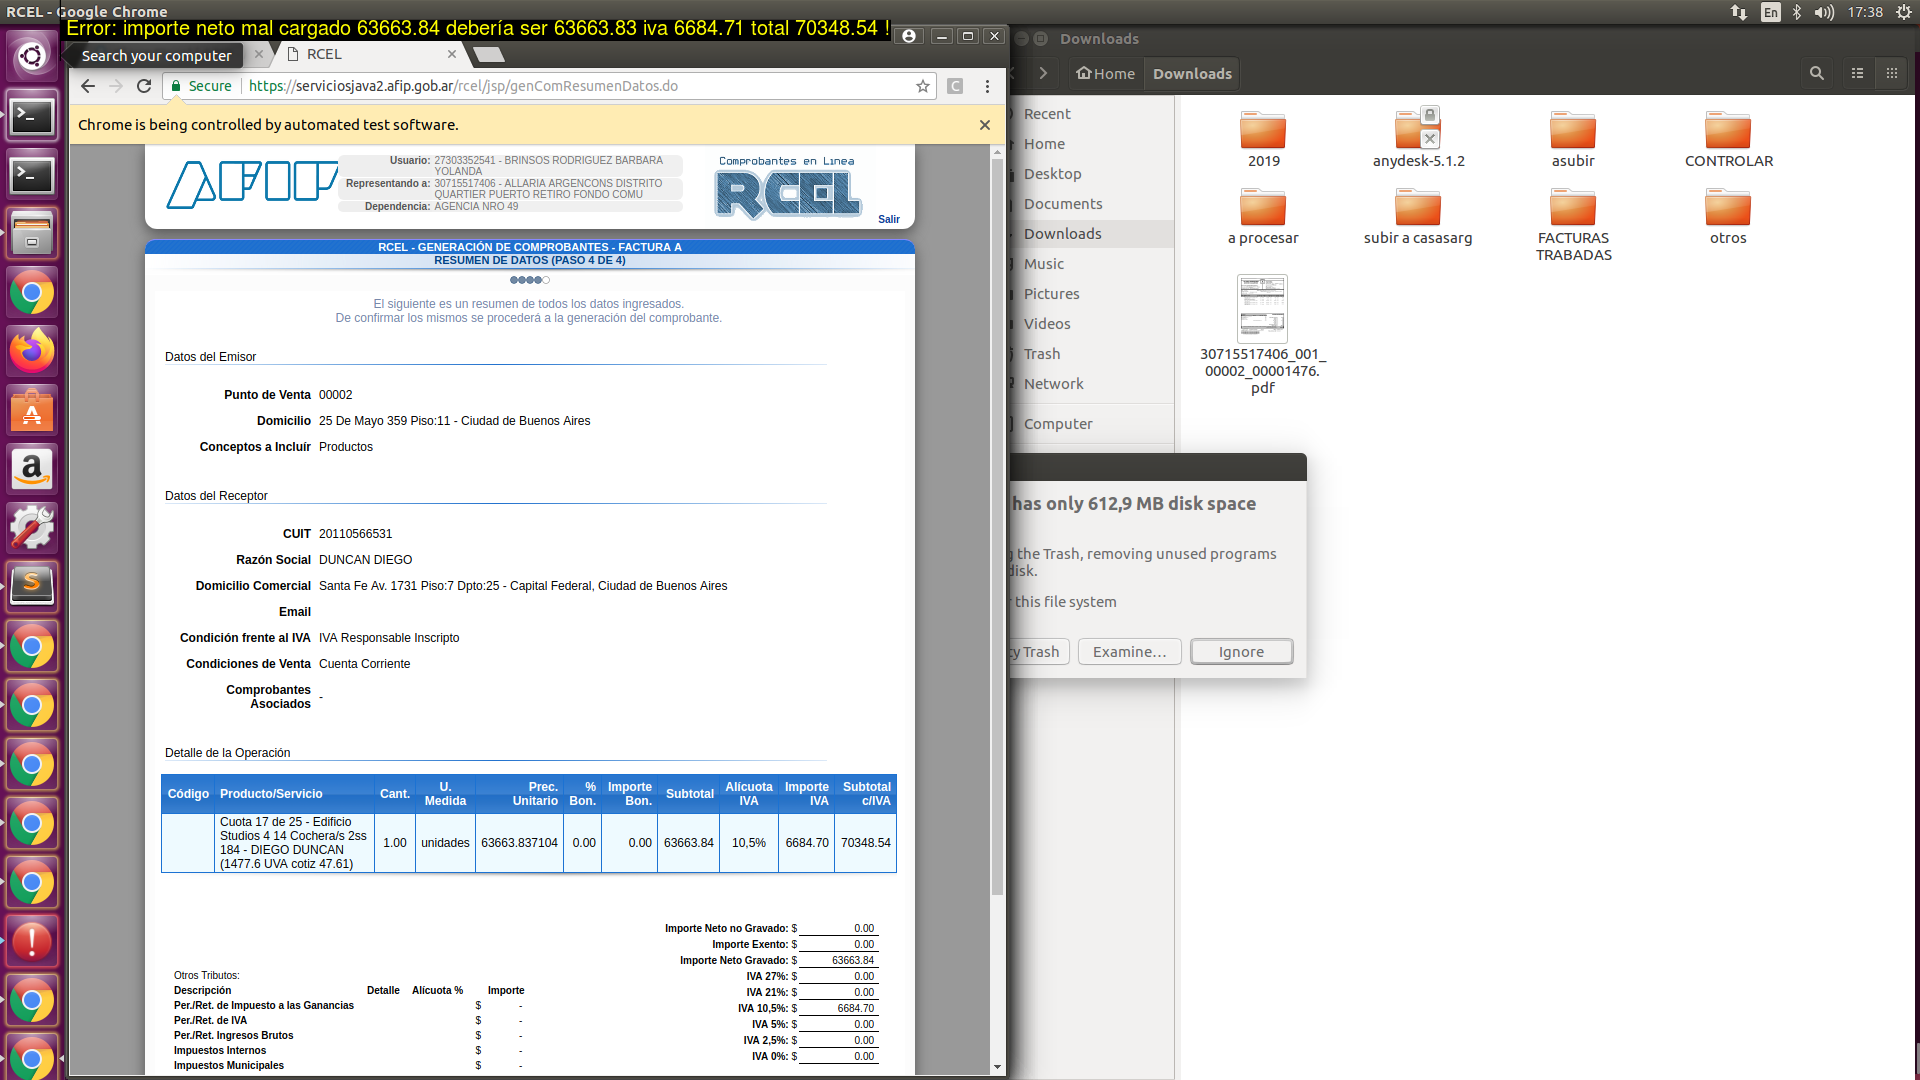Click the Chrome back arrow button
1920x1080 pixels.
(88, 86)
